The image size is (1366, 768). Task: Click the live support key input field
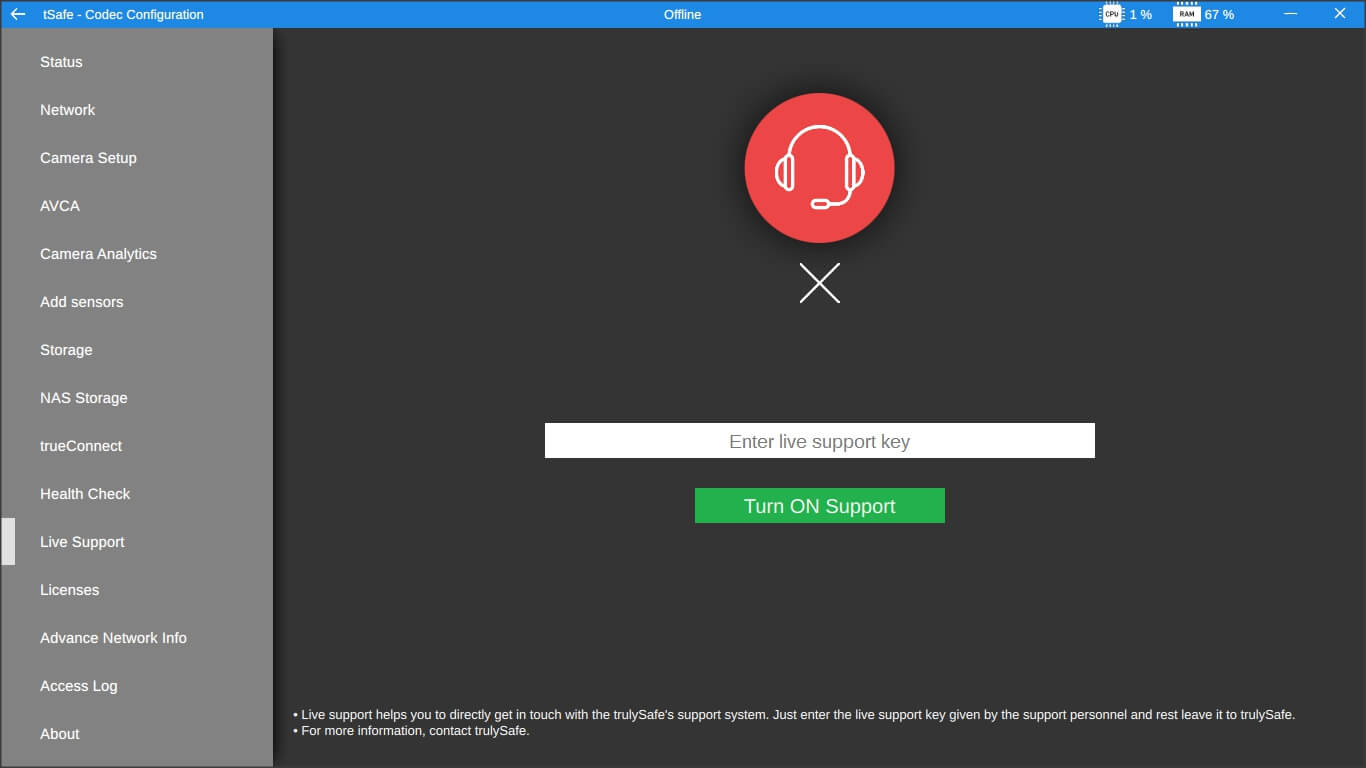tap(819, 440)
